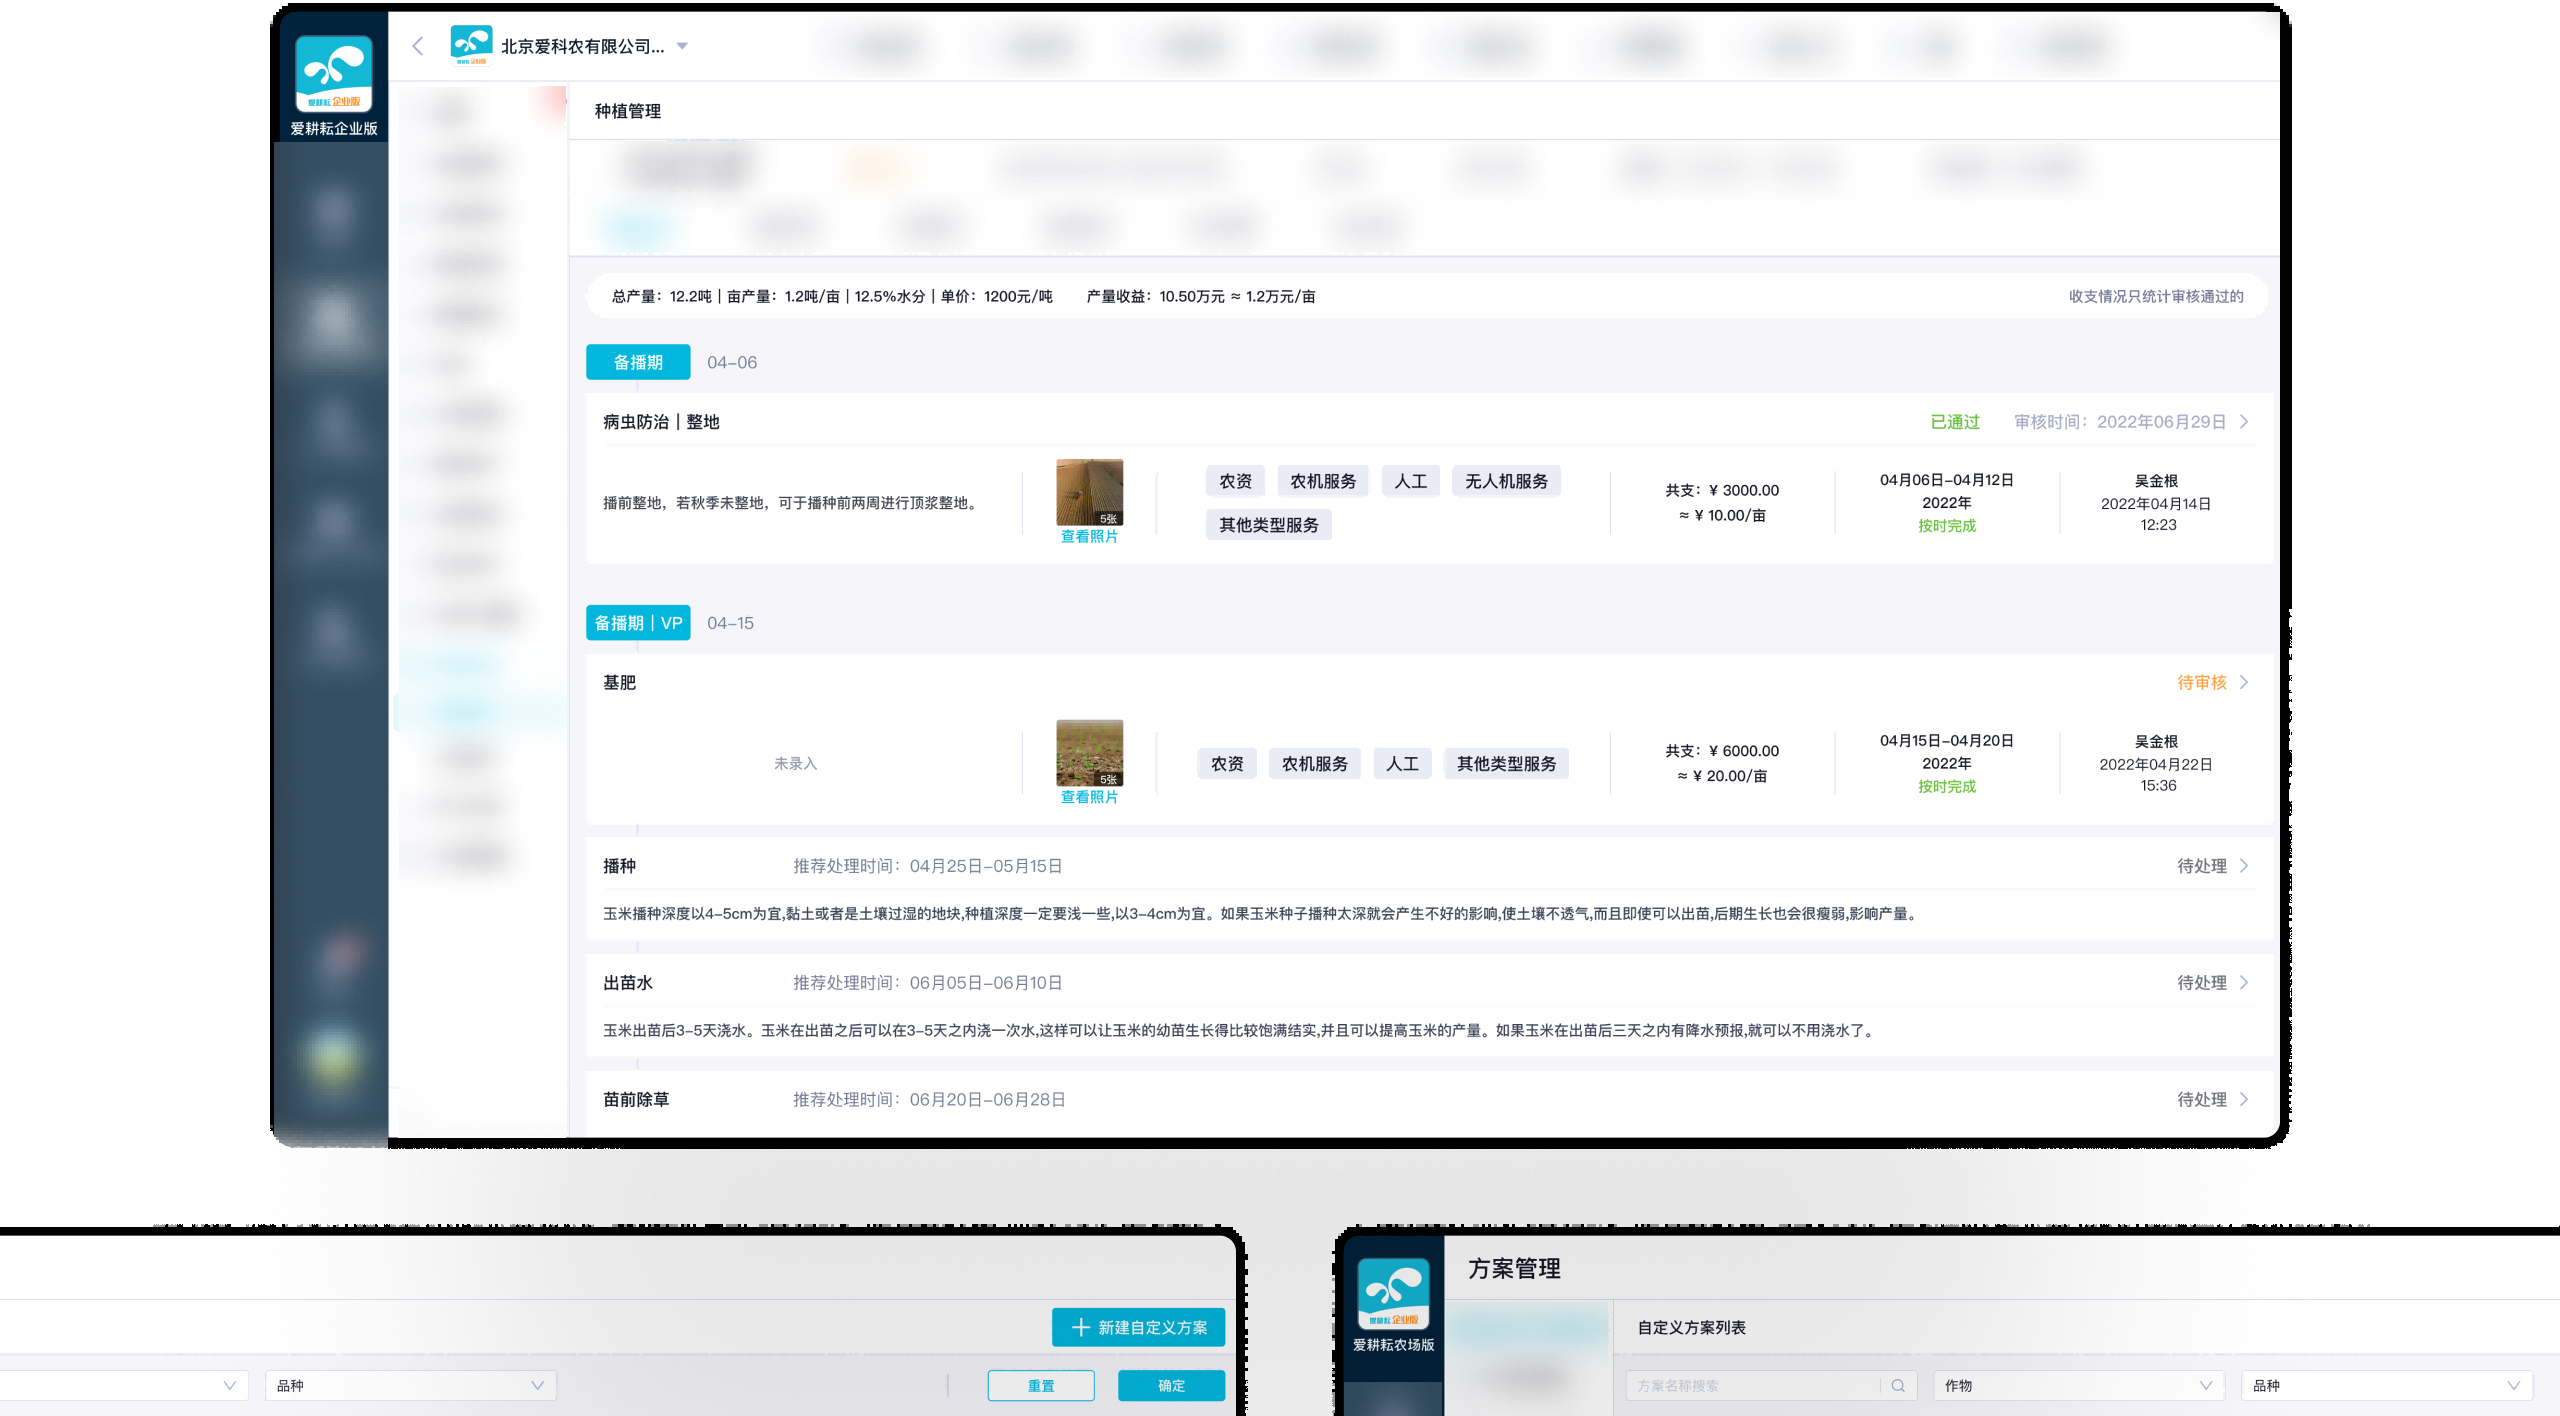Select the 备播期 | VP stage tab
2560x1416 pixels.
[638, 623]
